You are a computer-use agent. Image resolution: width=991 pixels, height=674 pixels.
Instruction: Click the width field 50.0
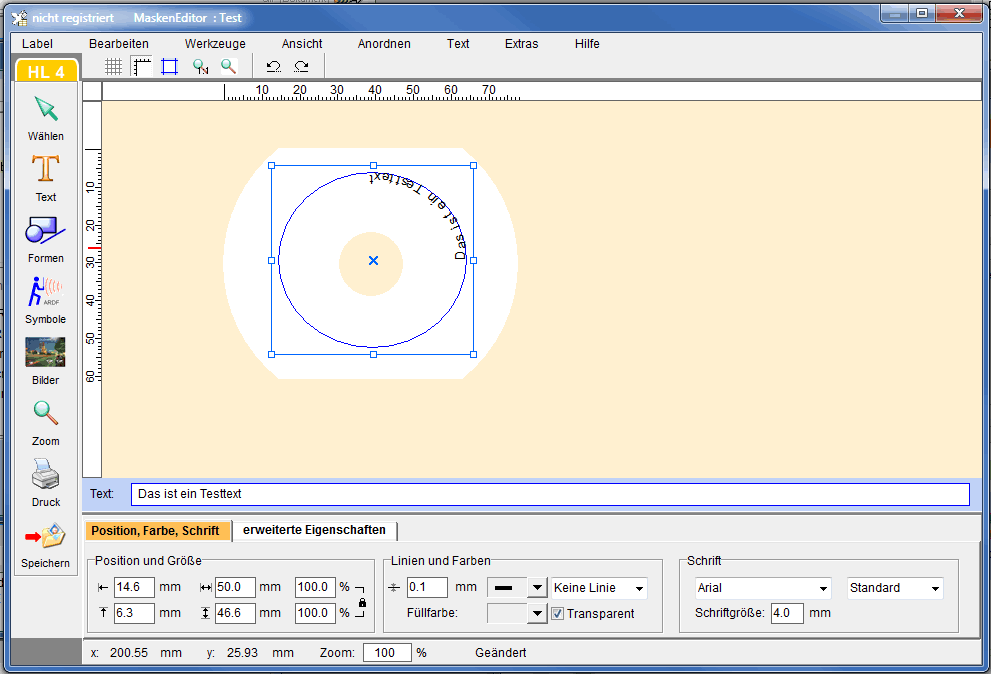235,587
